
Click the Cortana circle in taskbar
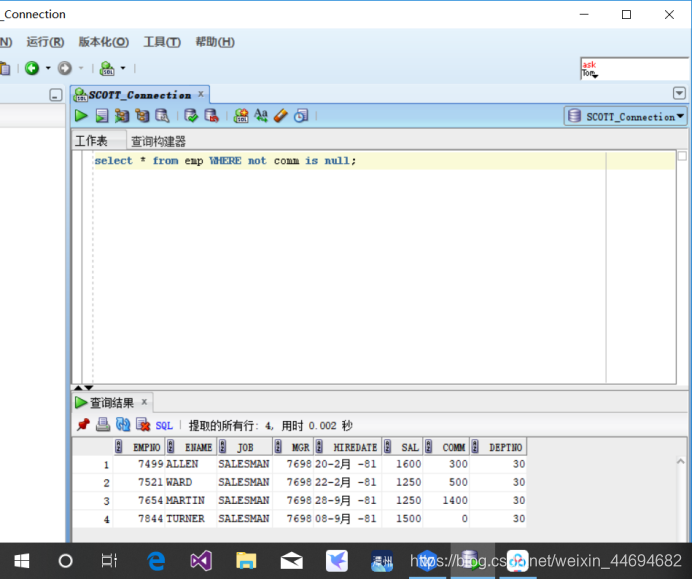pyautogui.click(x=65, y=561)
